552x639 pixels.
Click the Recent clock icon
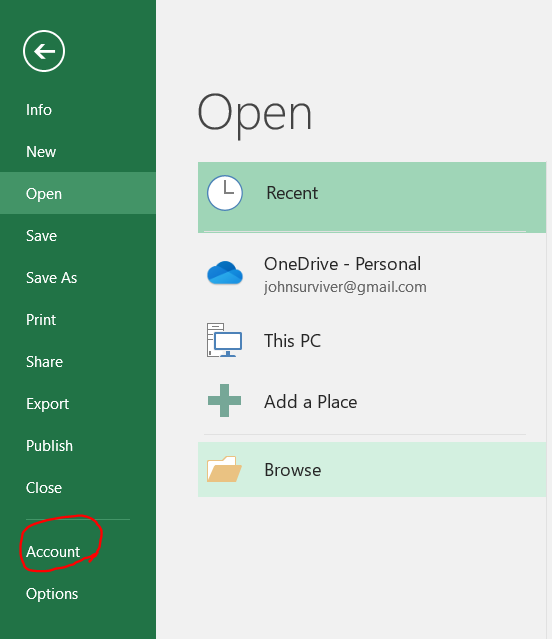pos(225,193)
